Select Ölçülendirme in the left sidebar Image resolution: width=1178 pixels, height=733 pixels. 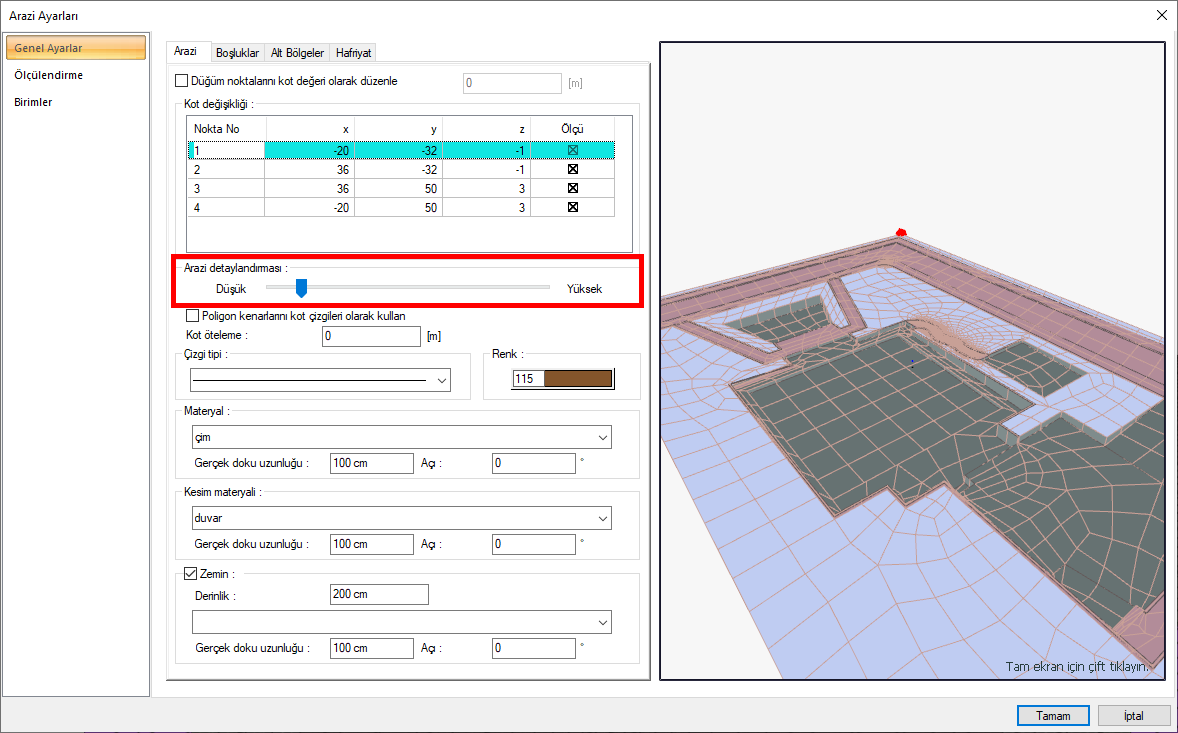(x=49, y=75)
